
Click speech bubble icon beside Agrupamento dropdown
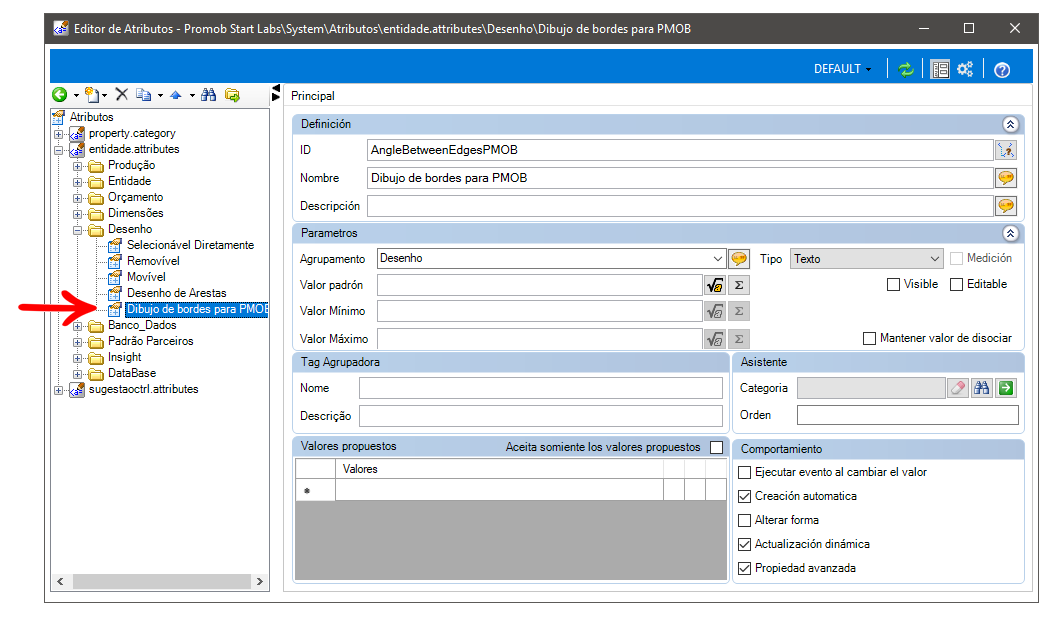click(738, 259)
